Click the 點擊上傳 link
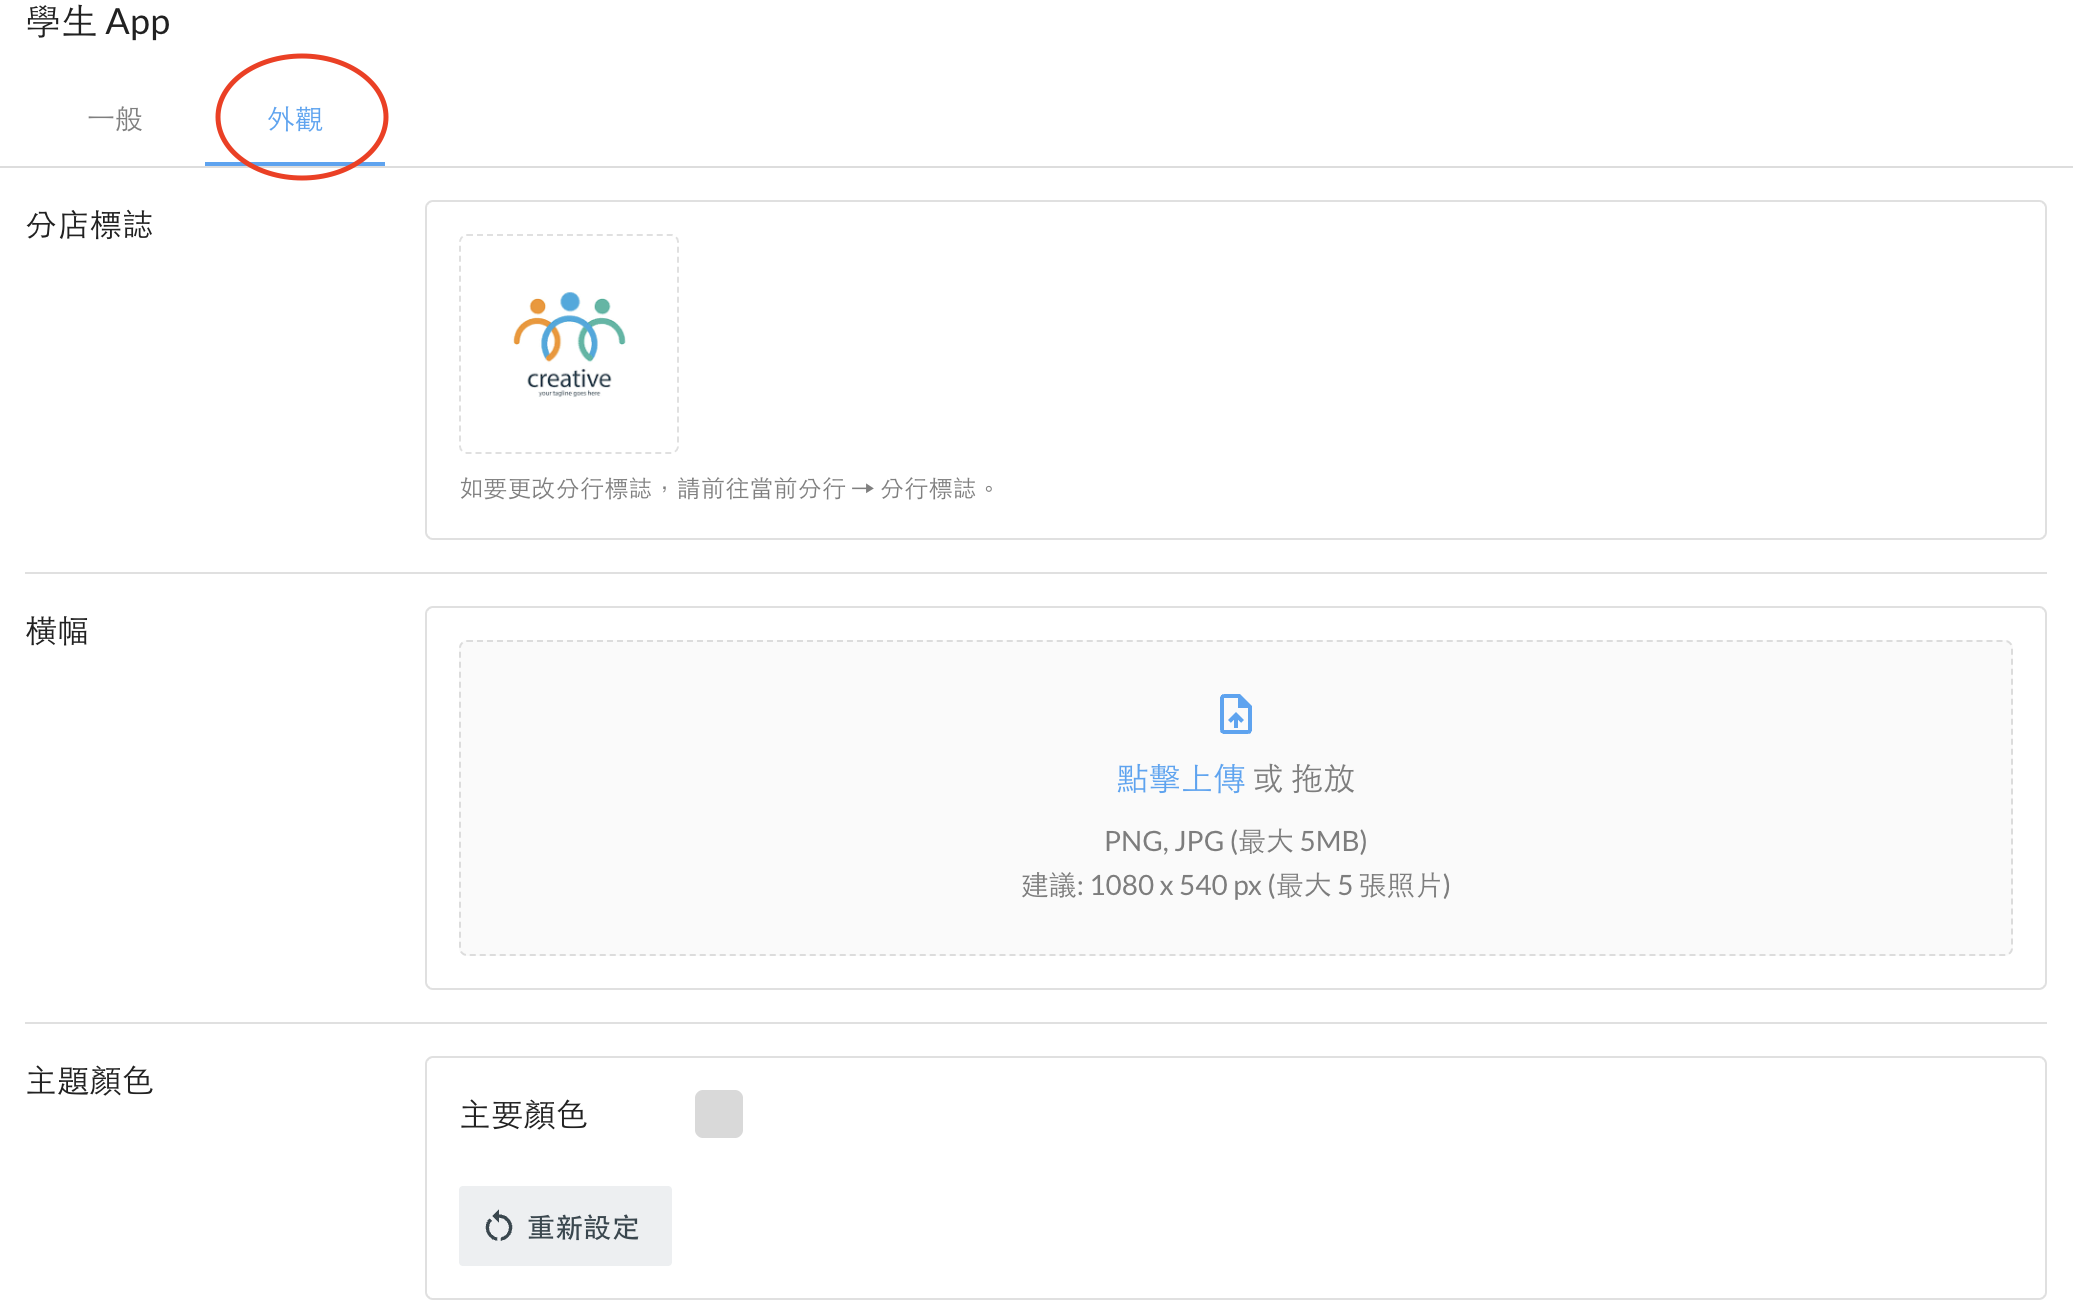 [1180, 778]
